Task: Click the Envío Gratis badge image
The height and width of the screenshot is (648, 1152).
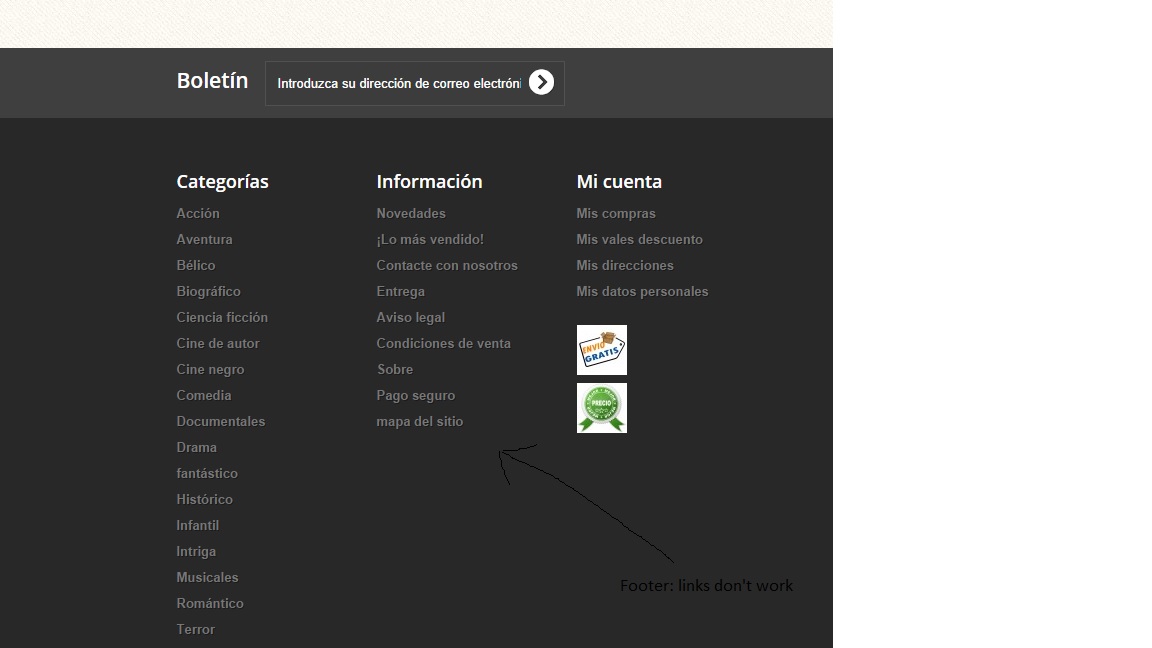Action: (602, 350)
